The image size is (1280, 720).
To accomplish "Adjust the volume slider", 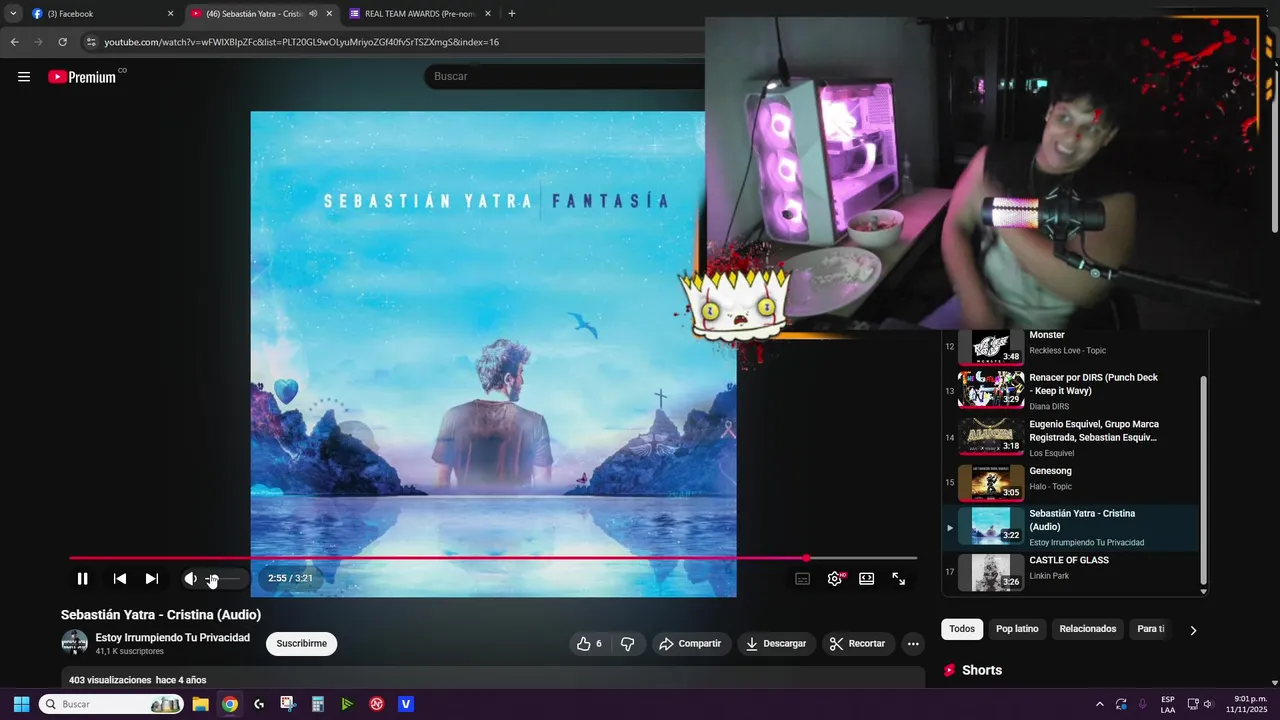I will click(223, 579).
